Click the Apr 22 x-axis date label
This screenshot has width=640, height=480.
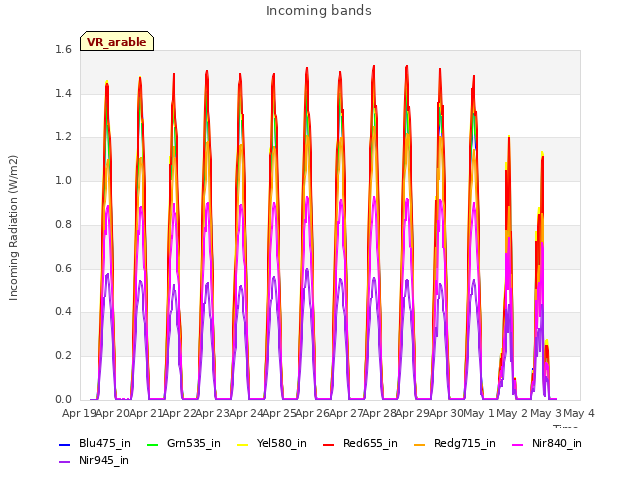point(180,413)
